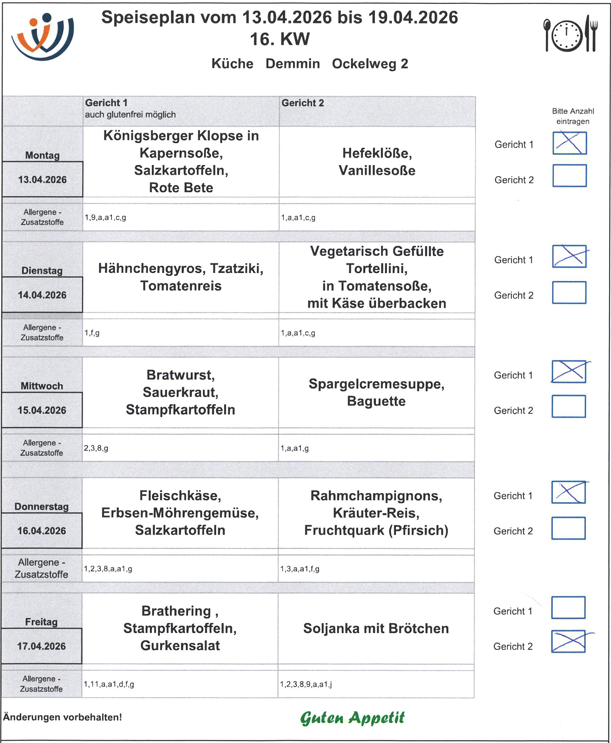611x743 pixels.
Task: Check the empty Gericht 1 box for Freitag
Action: pos(569,608)
